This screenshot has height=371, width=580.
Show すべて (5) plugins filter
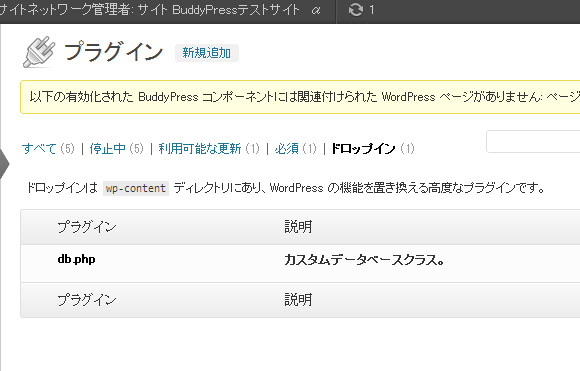pos(48,149)
